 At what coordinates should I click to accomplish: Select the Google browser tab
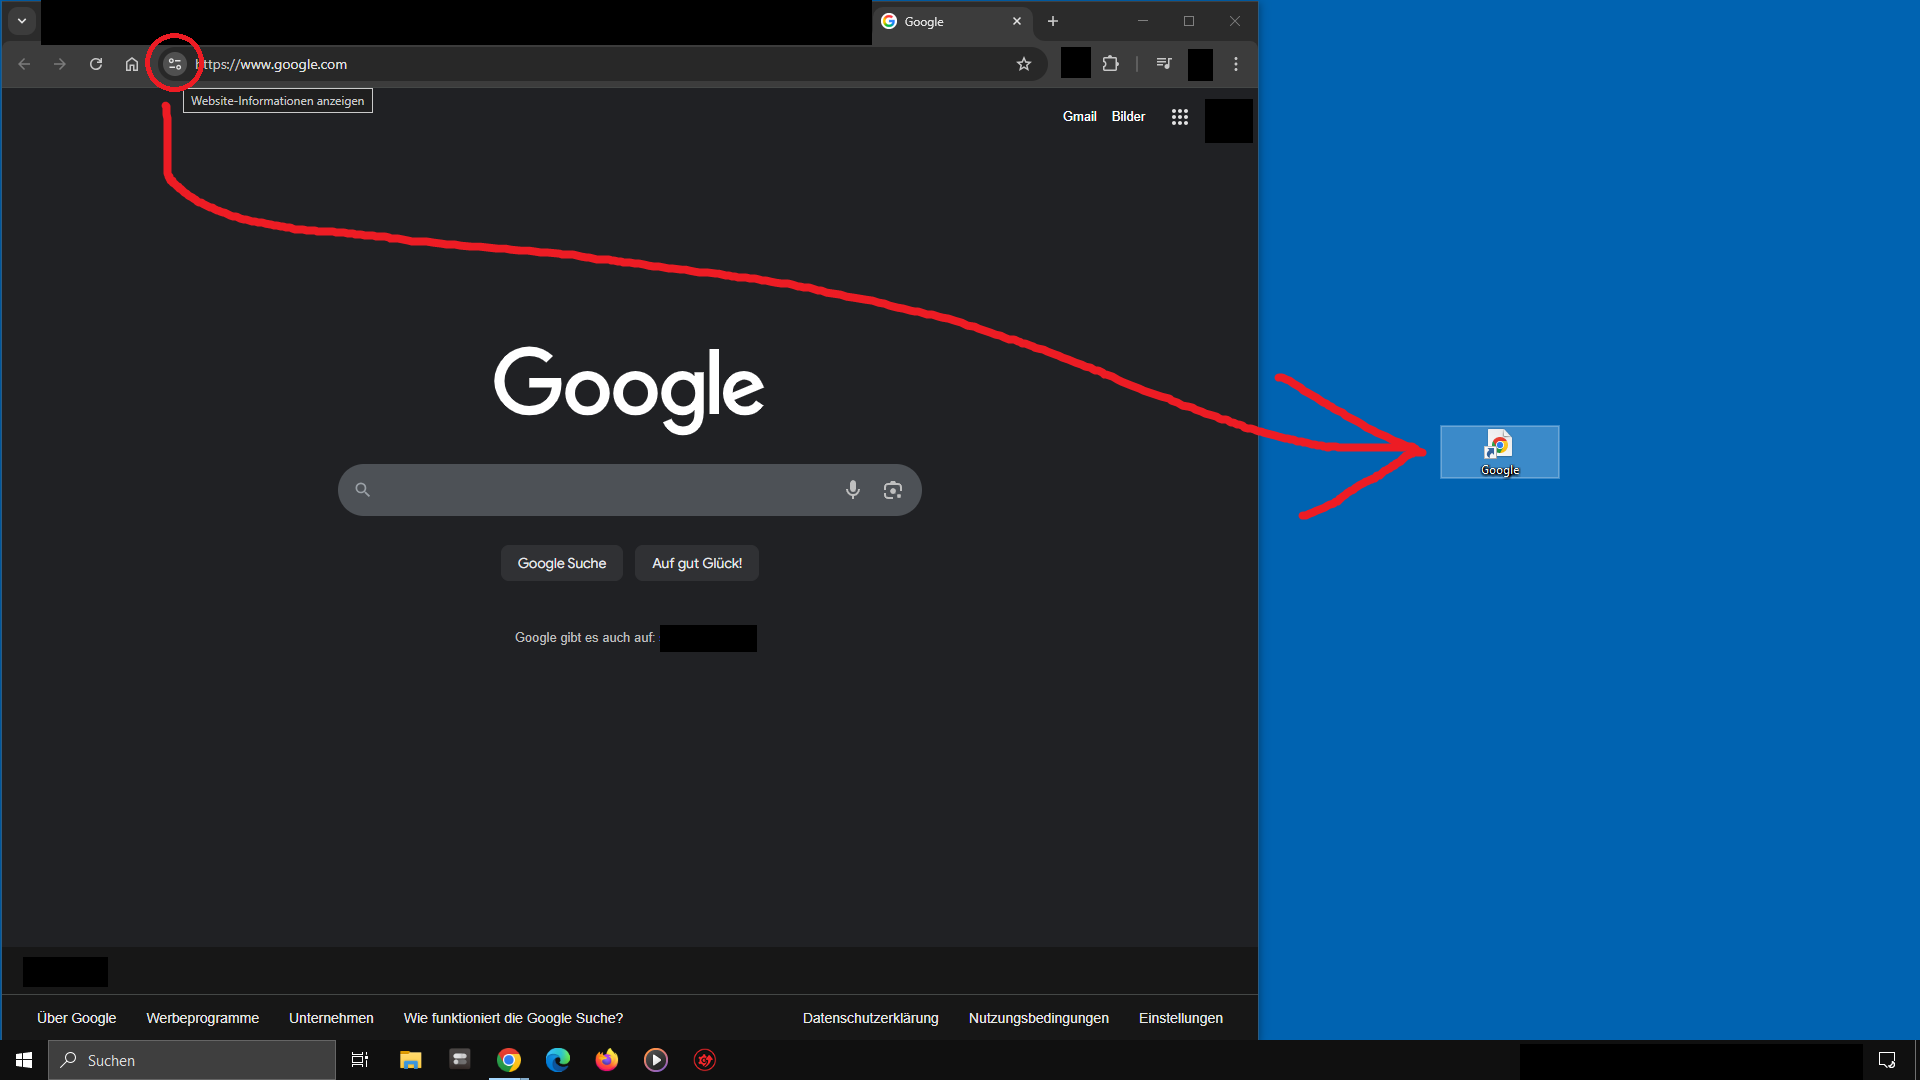(940, 22)
